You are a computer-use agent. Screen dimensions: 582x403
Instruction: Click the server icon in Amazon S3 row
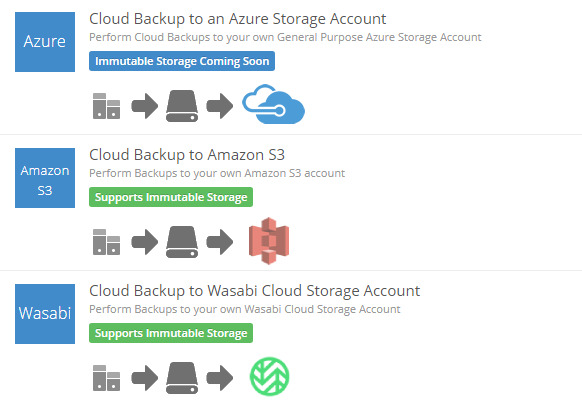106,242
